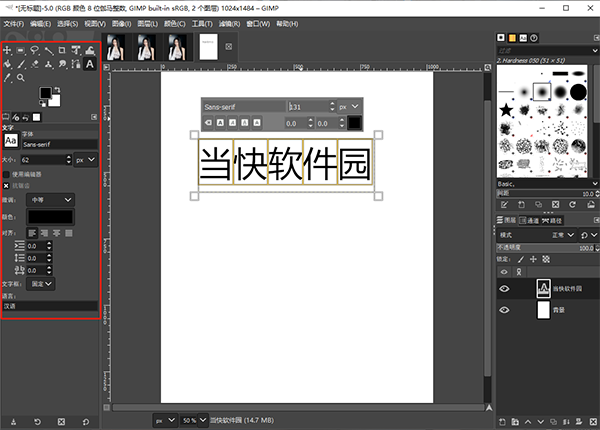Clear style of selected text icon
This screenshot has width=600, height=430.
[208, 123]
